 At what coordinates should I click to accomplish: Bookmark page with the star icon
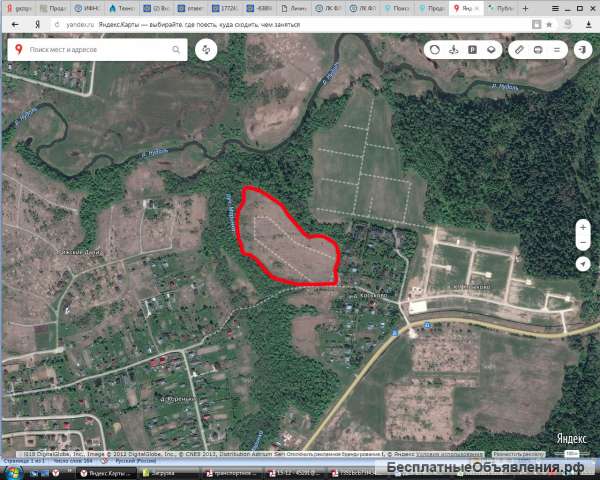(x=549, y=24)
